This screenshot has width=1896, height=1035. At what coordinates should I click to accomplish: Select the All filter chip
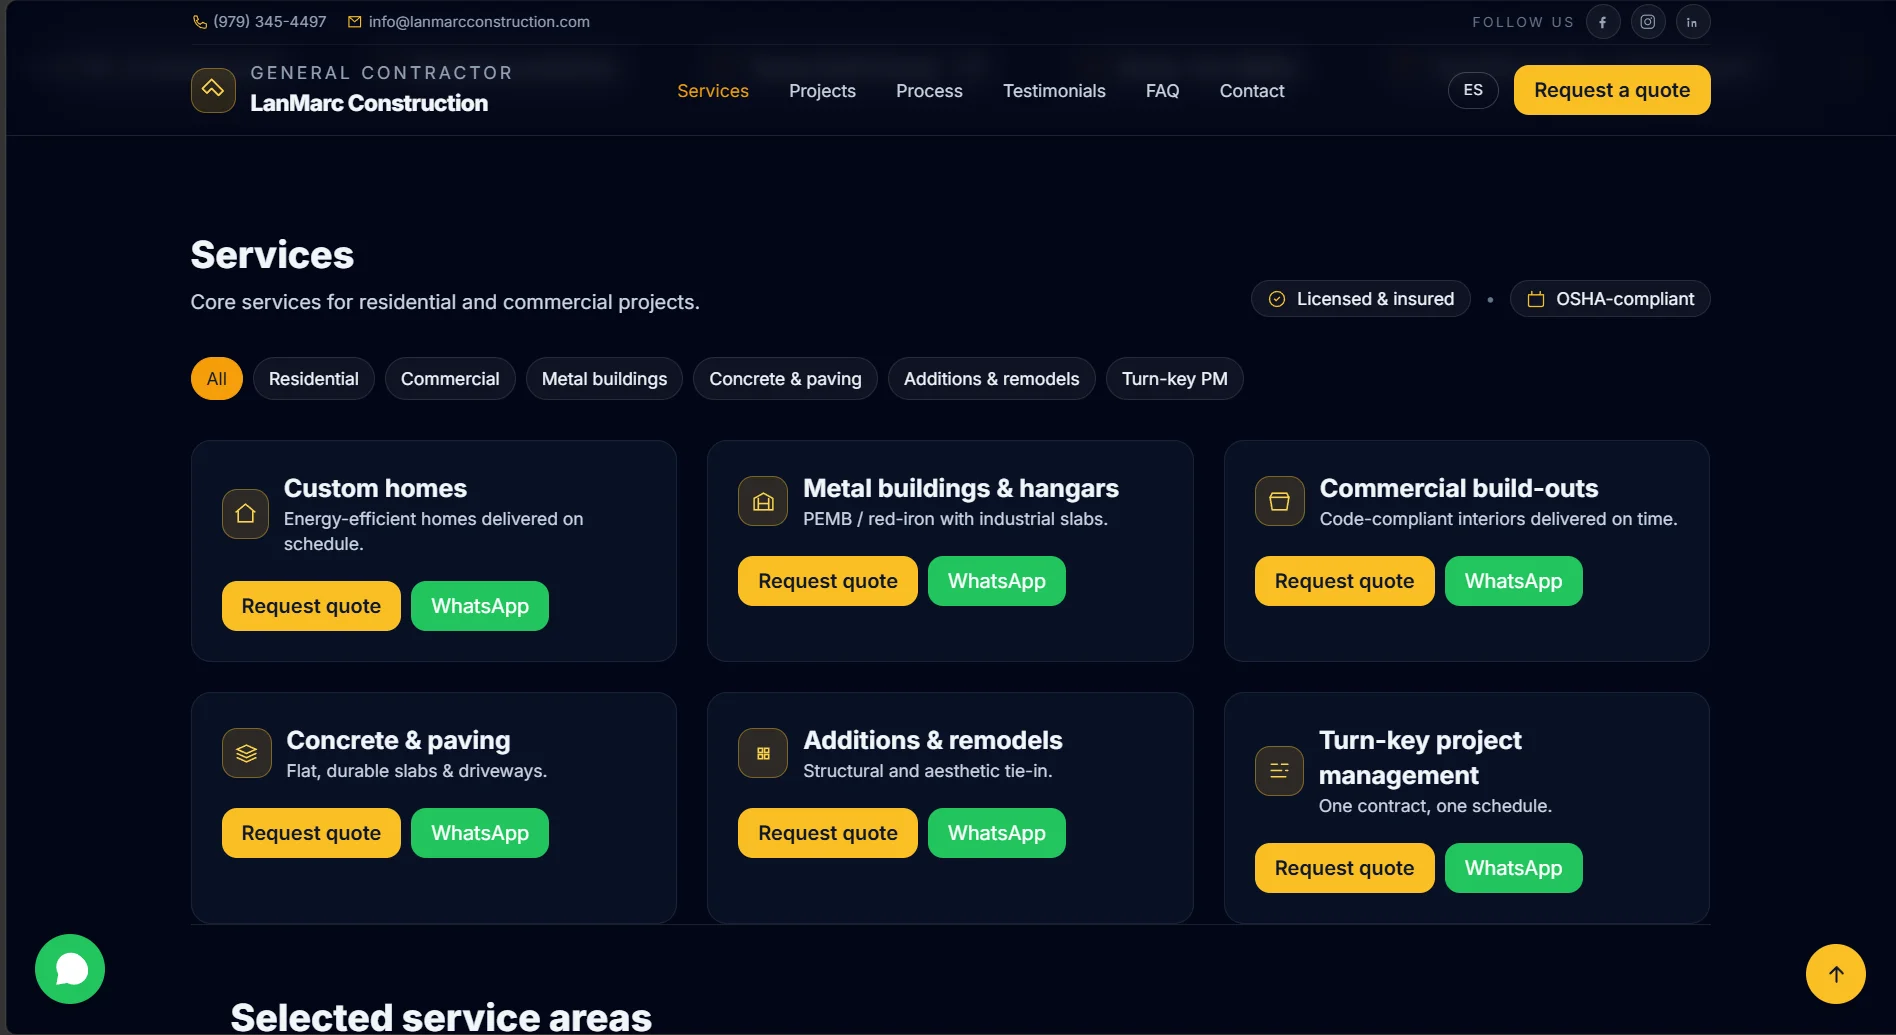click(x=216, y=379)
